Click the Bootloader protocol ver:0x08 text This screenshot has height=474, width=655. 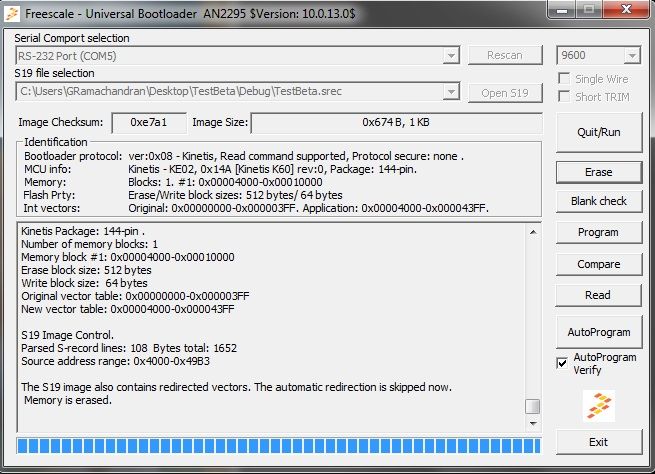pyautogui.click(x=296, y=156)
